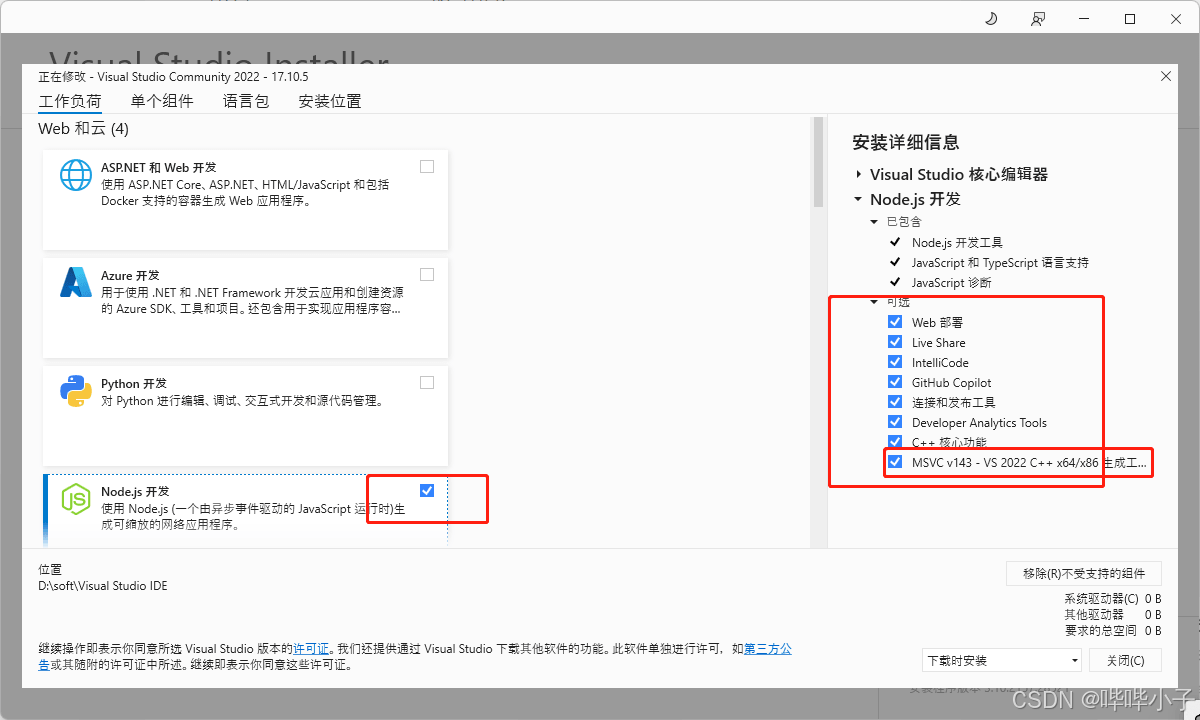Open the 许可证 license link
The height and width of the screenshot is (720, 1200).
[x=311, y=649]
